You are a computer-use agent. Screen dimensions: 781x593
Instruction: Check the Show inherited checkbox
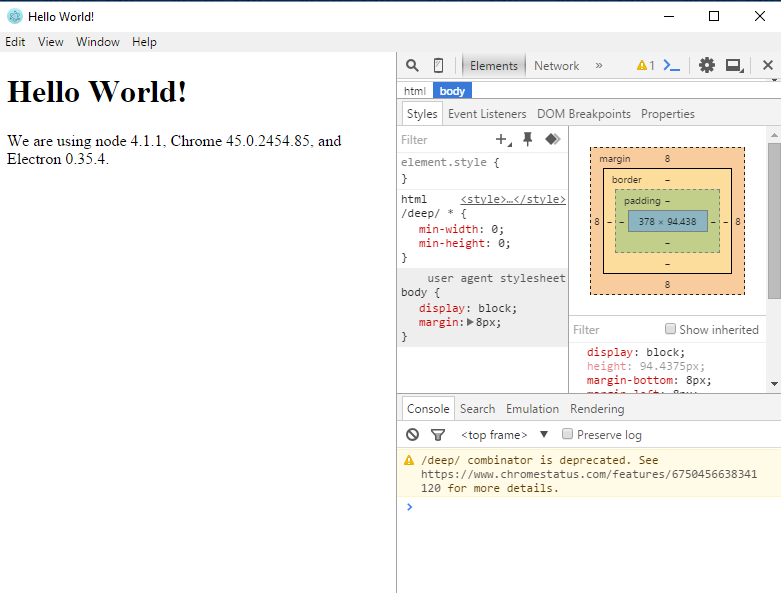pos(671,330)
